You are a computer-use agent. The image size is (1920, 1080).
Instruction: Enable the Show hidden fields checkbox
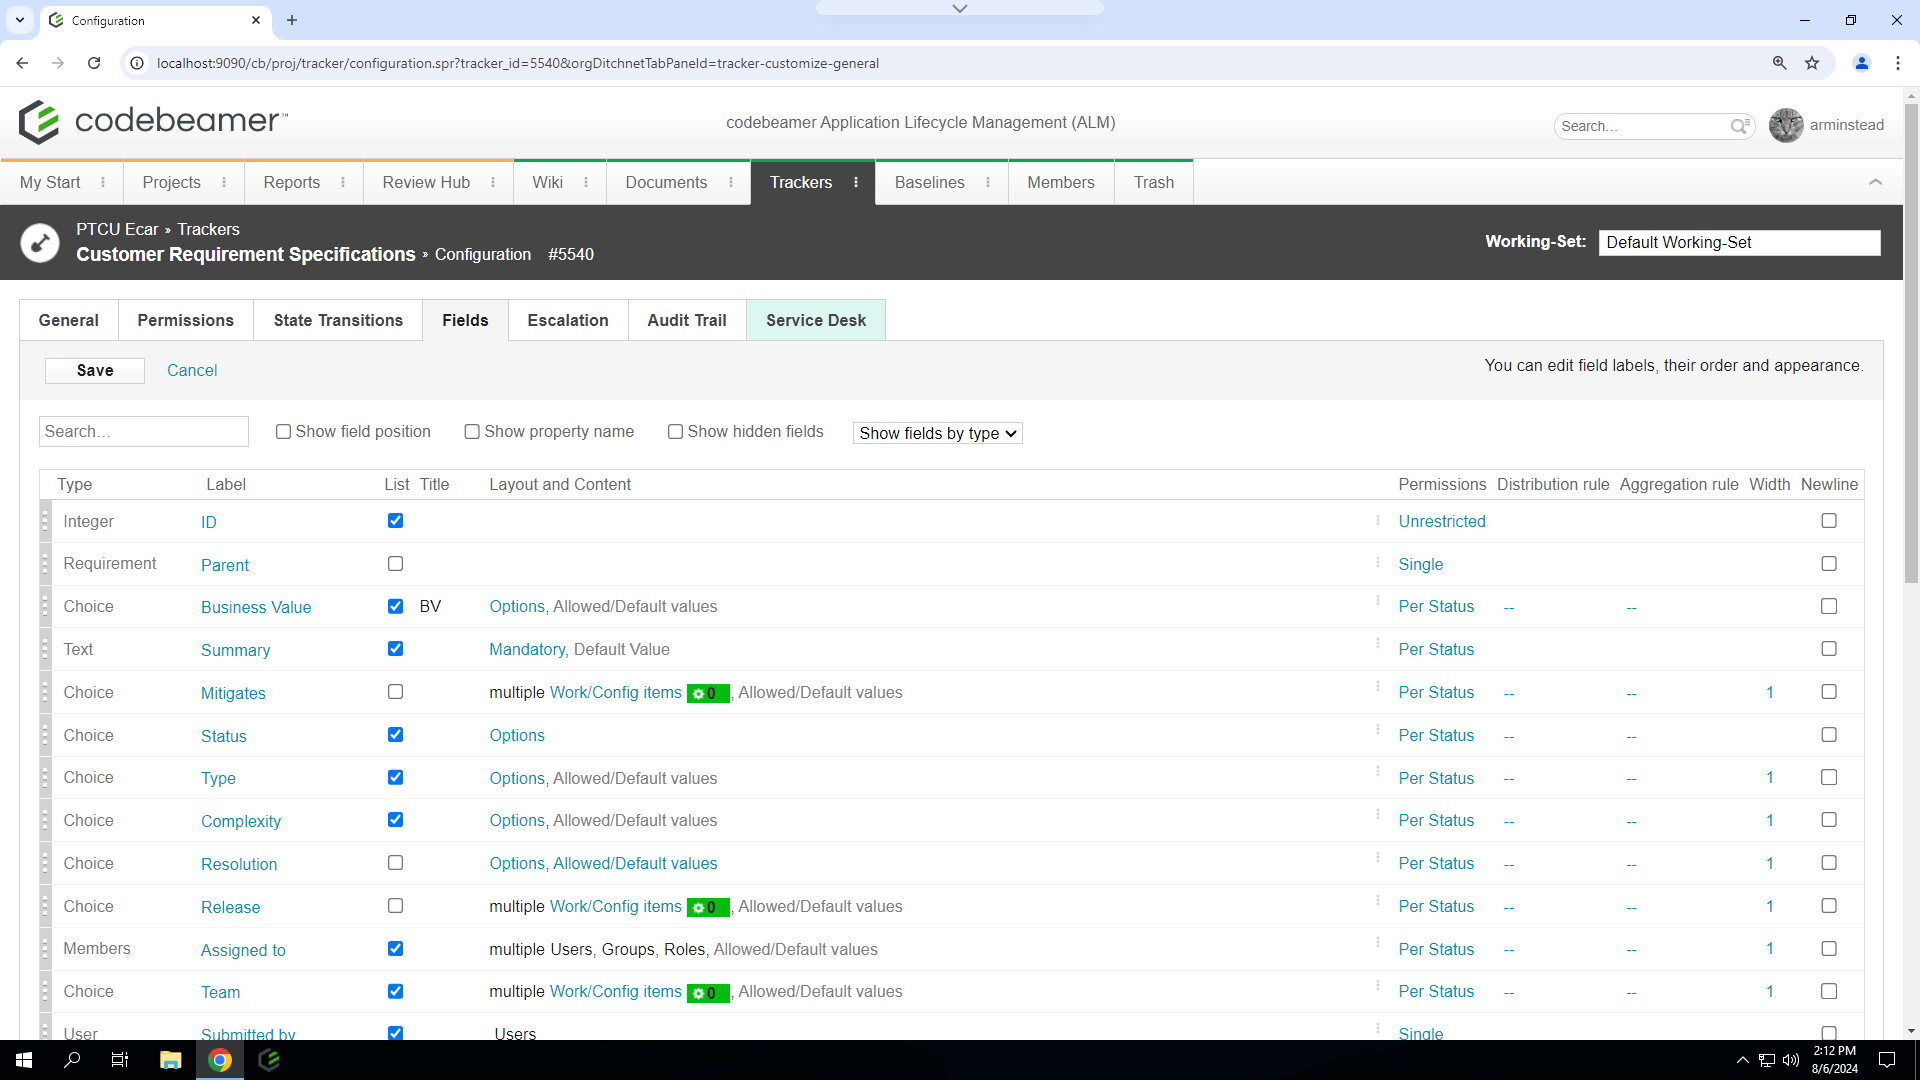pyautogui.click(x=675, y=431)
